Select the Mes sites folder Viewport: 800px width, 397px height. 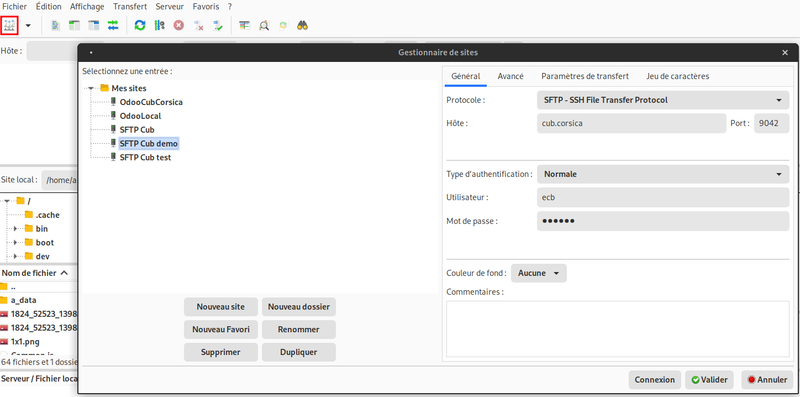129,88
